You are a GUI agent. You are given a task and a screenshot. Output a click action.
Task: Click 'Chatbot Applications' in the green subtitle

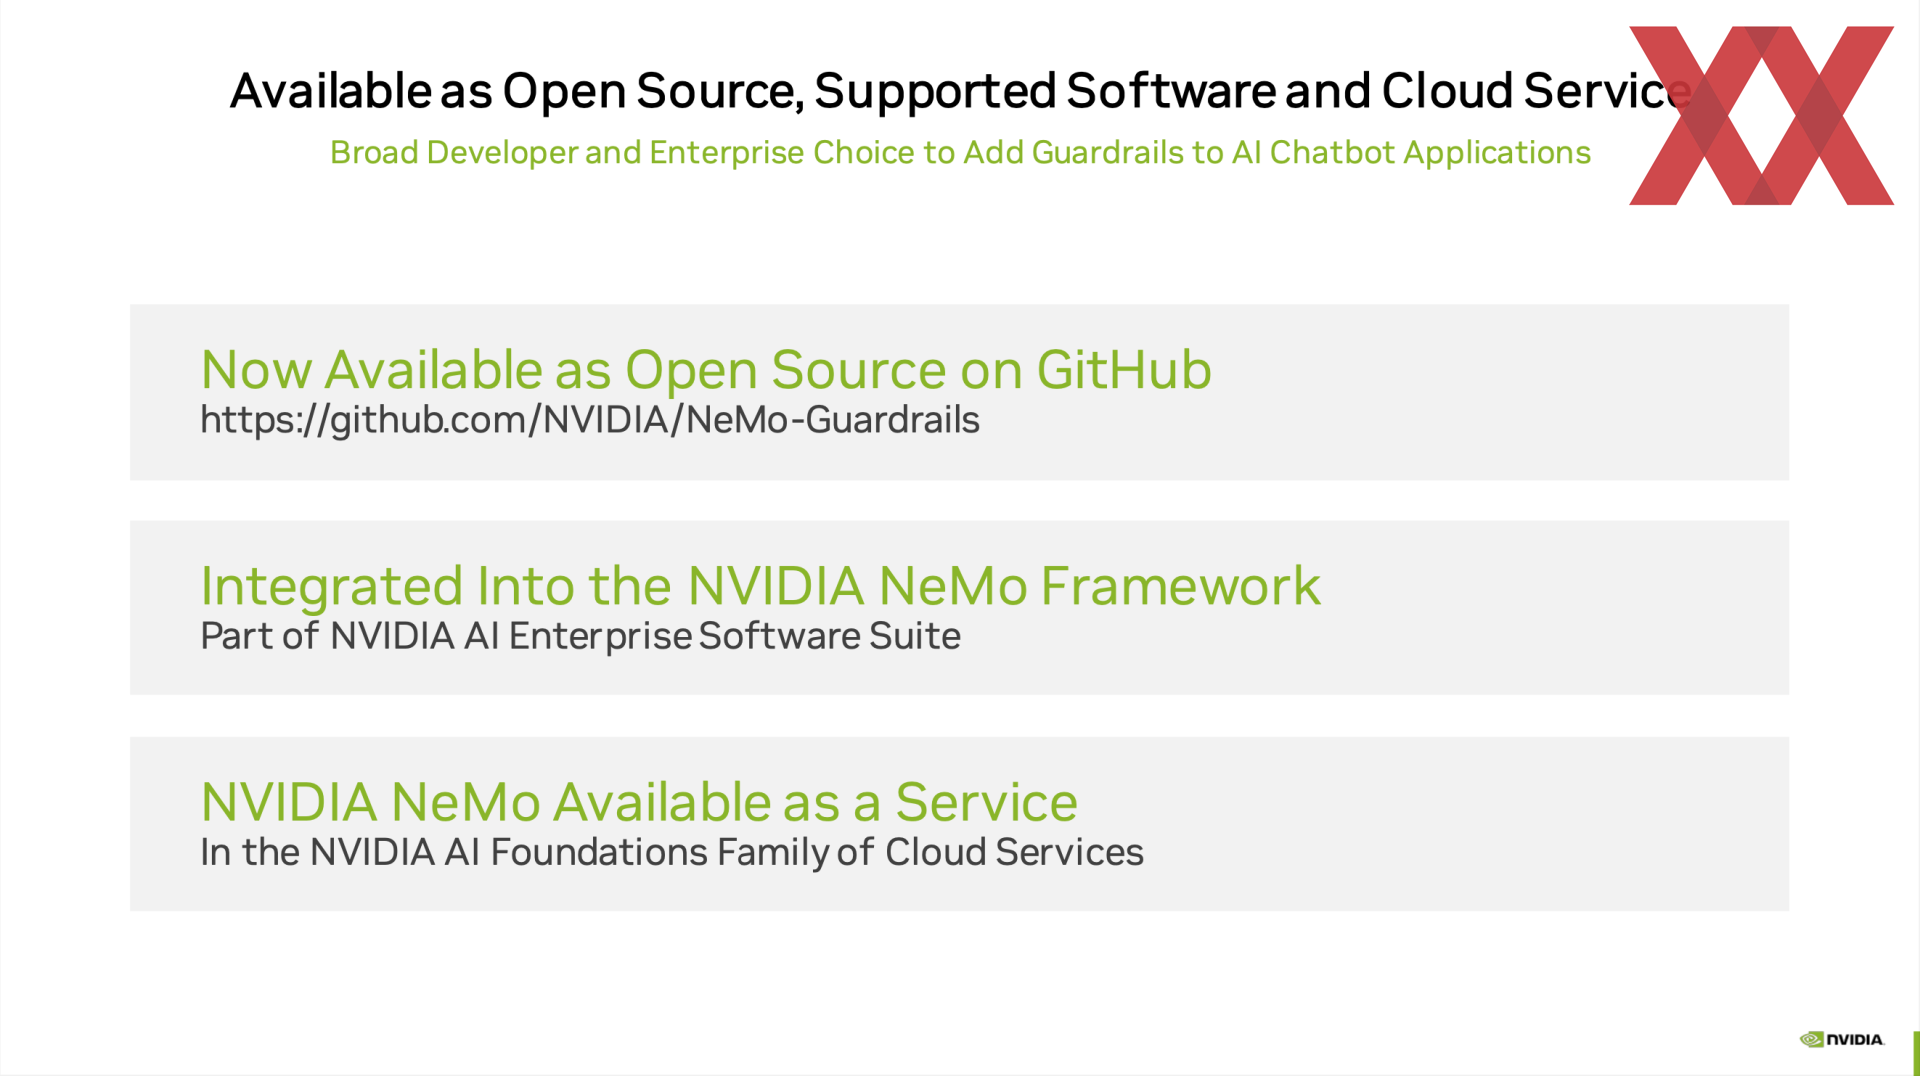[1430, 153]
